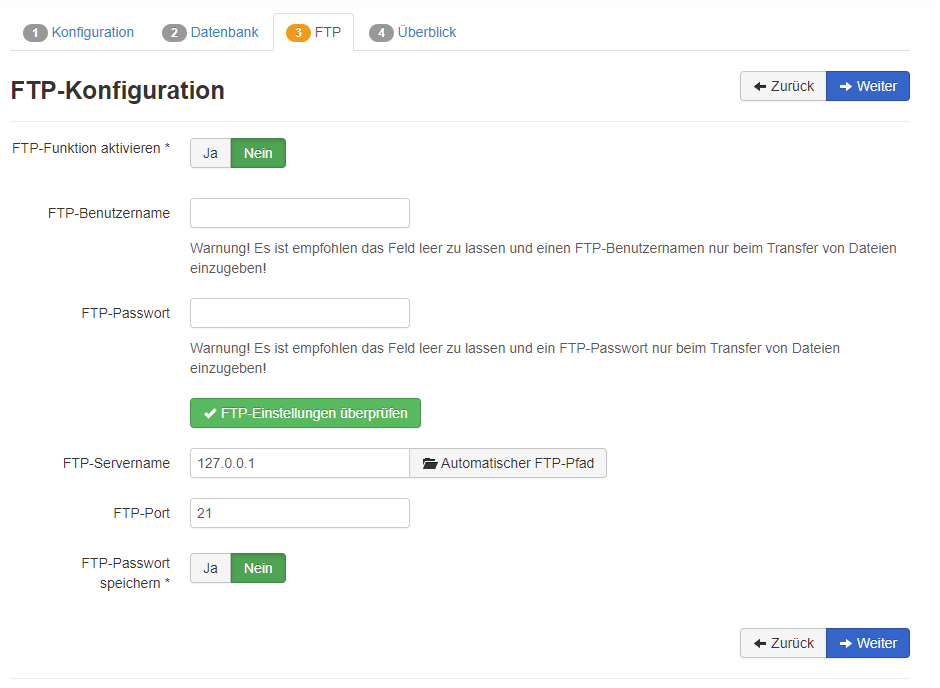This screenshot has height=688, width=940.
Task: Click the folder icon on Automatischer FTP-Pfad
Action: [430, 464]
